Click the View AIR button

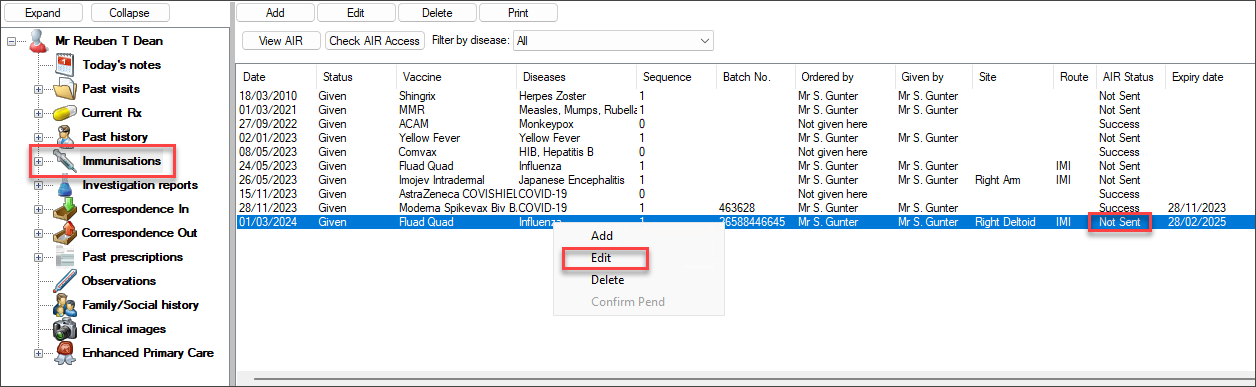(x=282, y=41)
